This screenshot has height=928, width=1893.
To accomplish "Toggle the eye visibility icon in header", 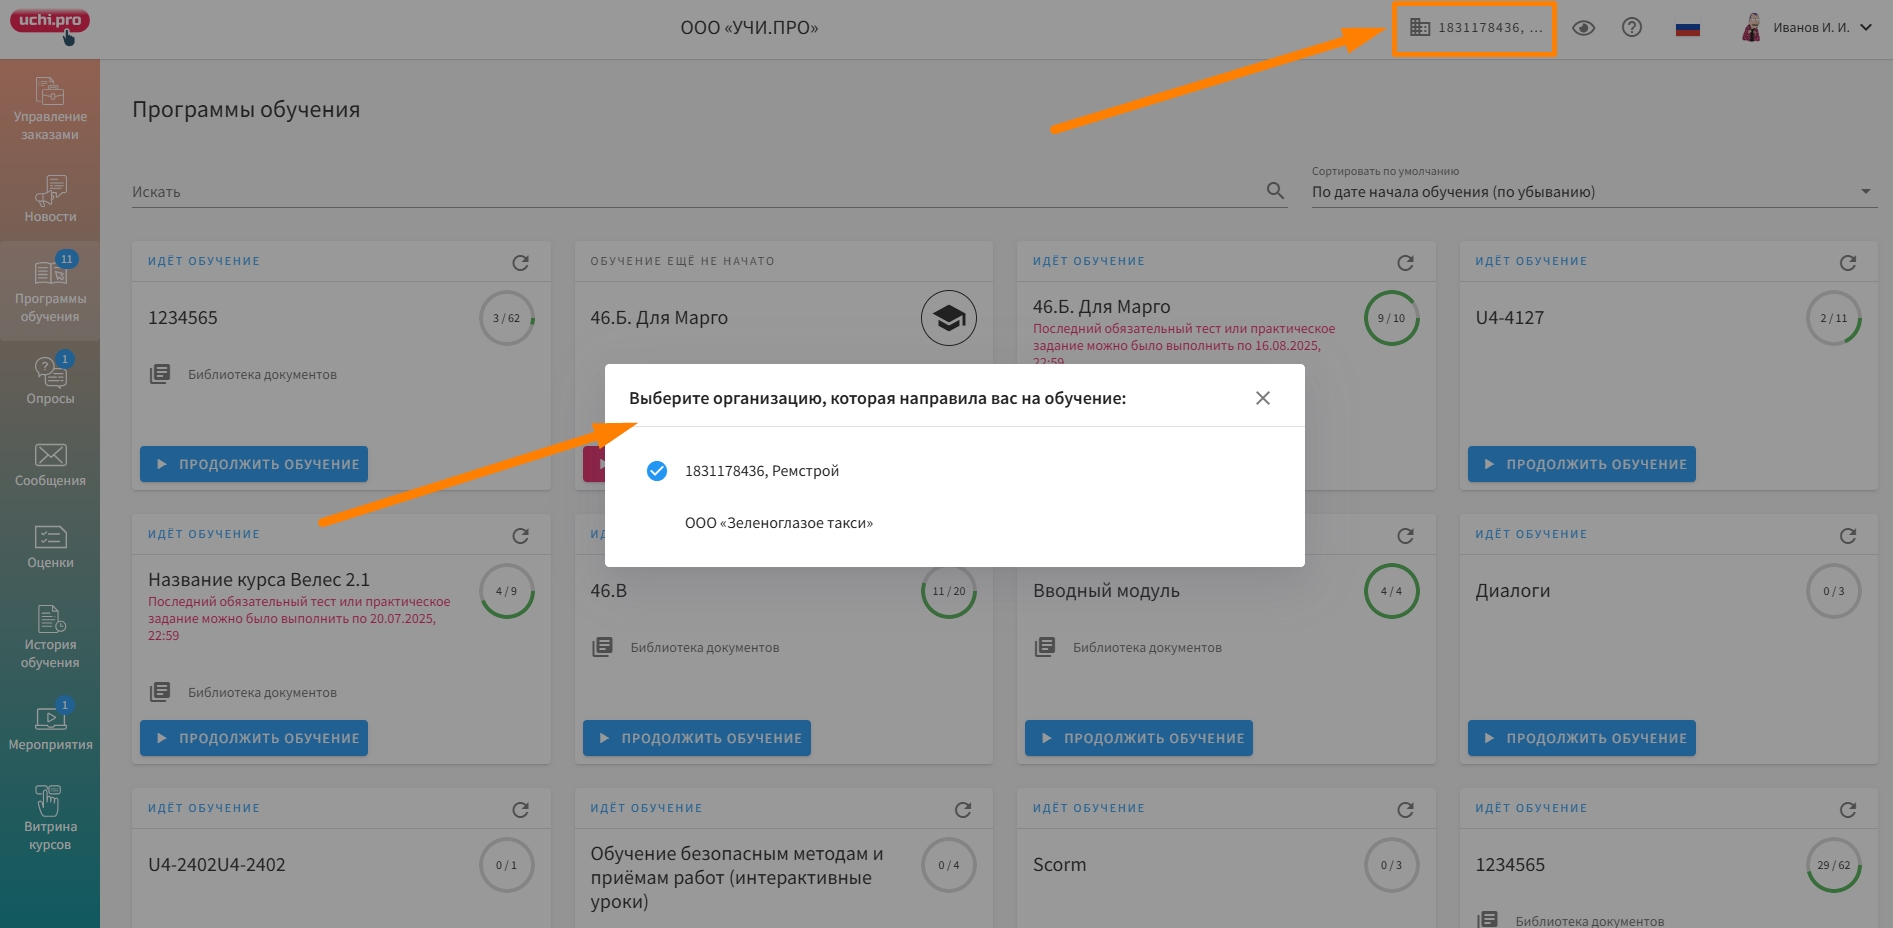I will coord(1583,28).
